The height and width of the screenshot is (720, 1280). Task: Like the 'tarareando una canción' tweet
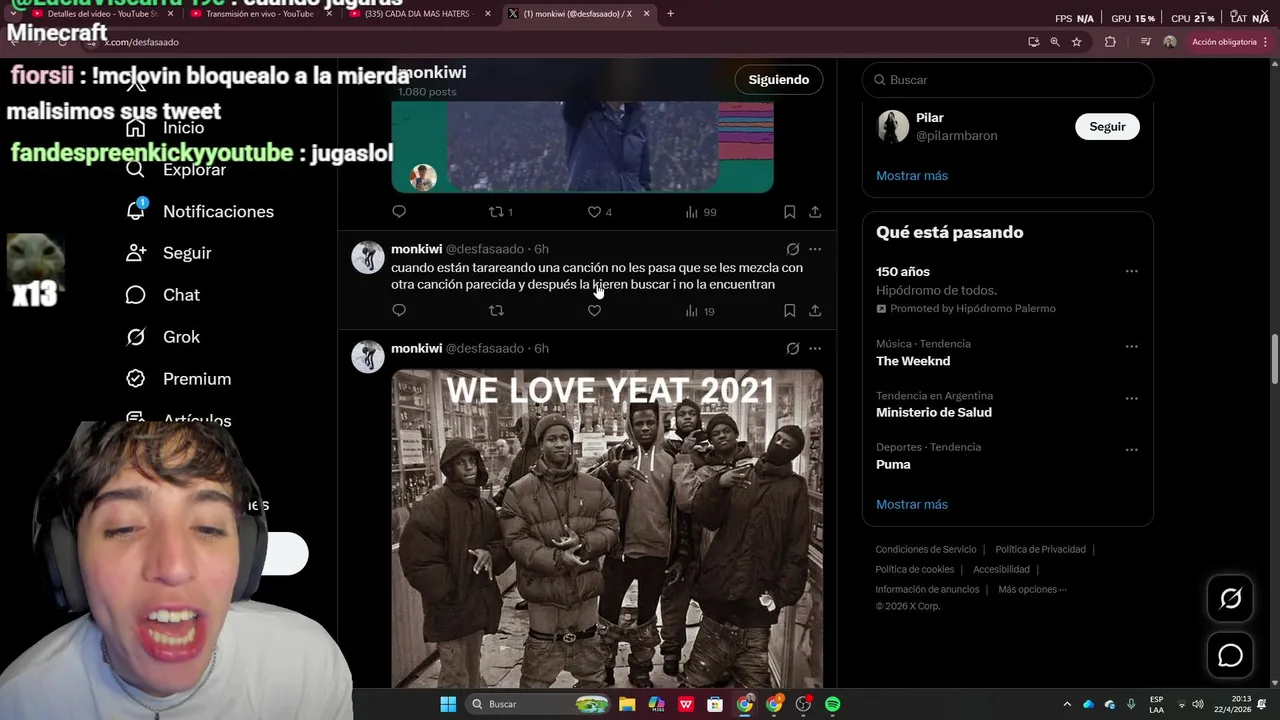click(x=594, y=311)
